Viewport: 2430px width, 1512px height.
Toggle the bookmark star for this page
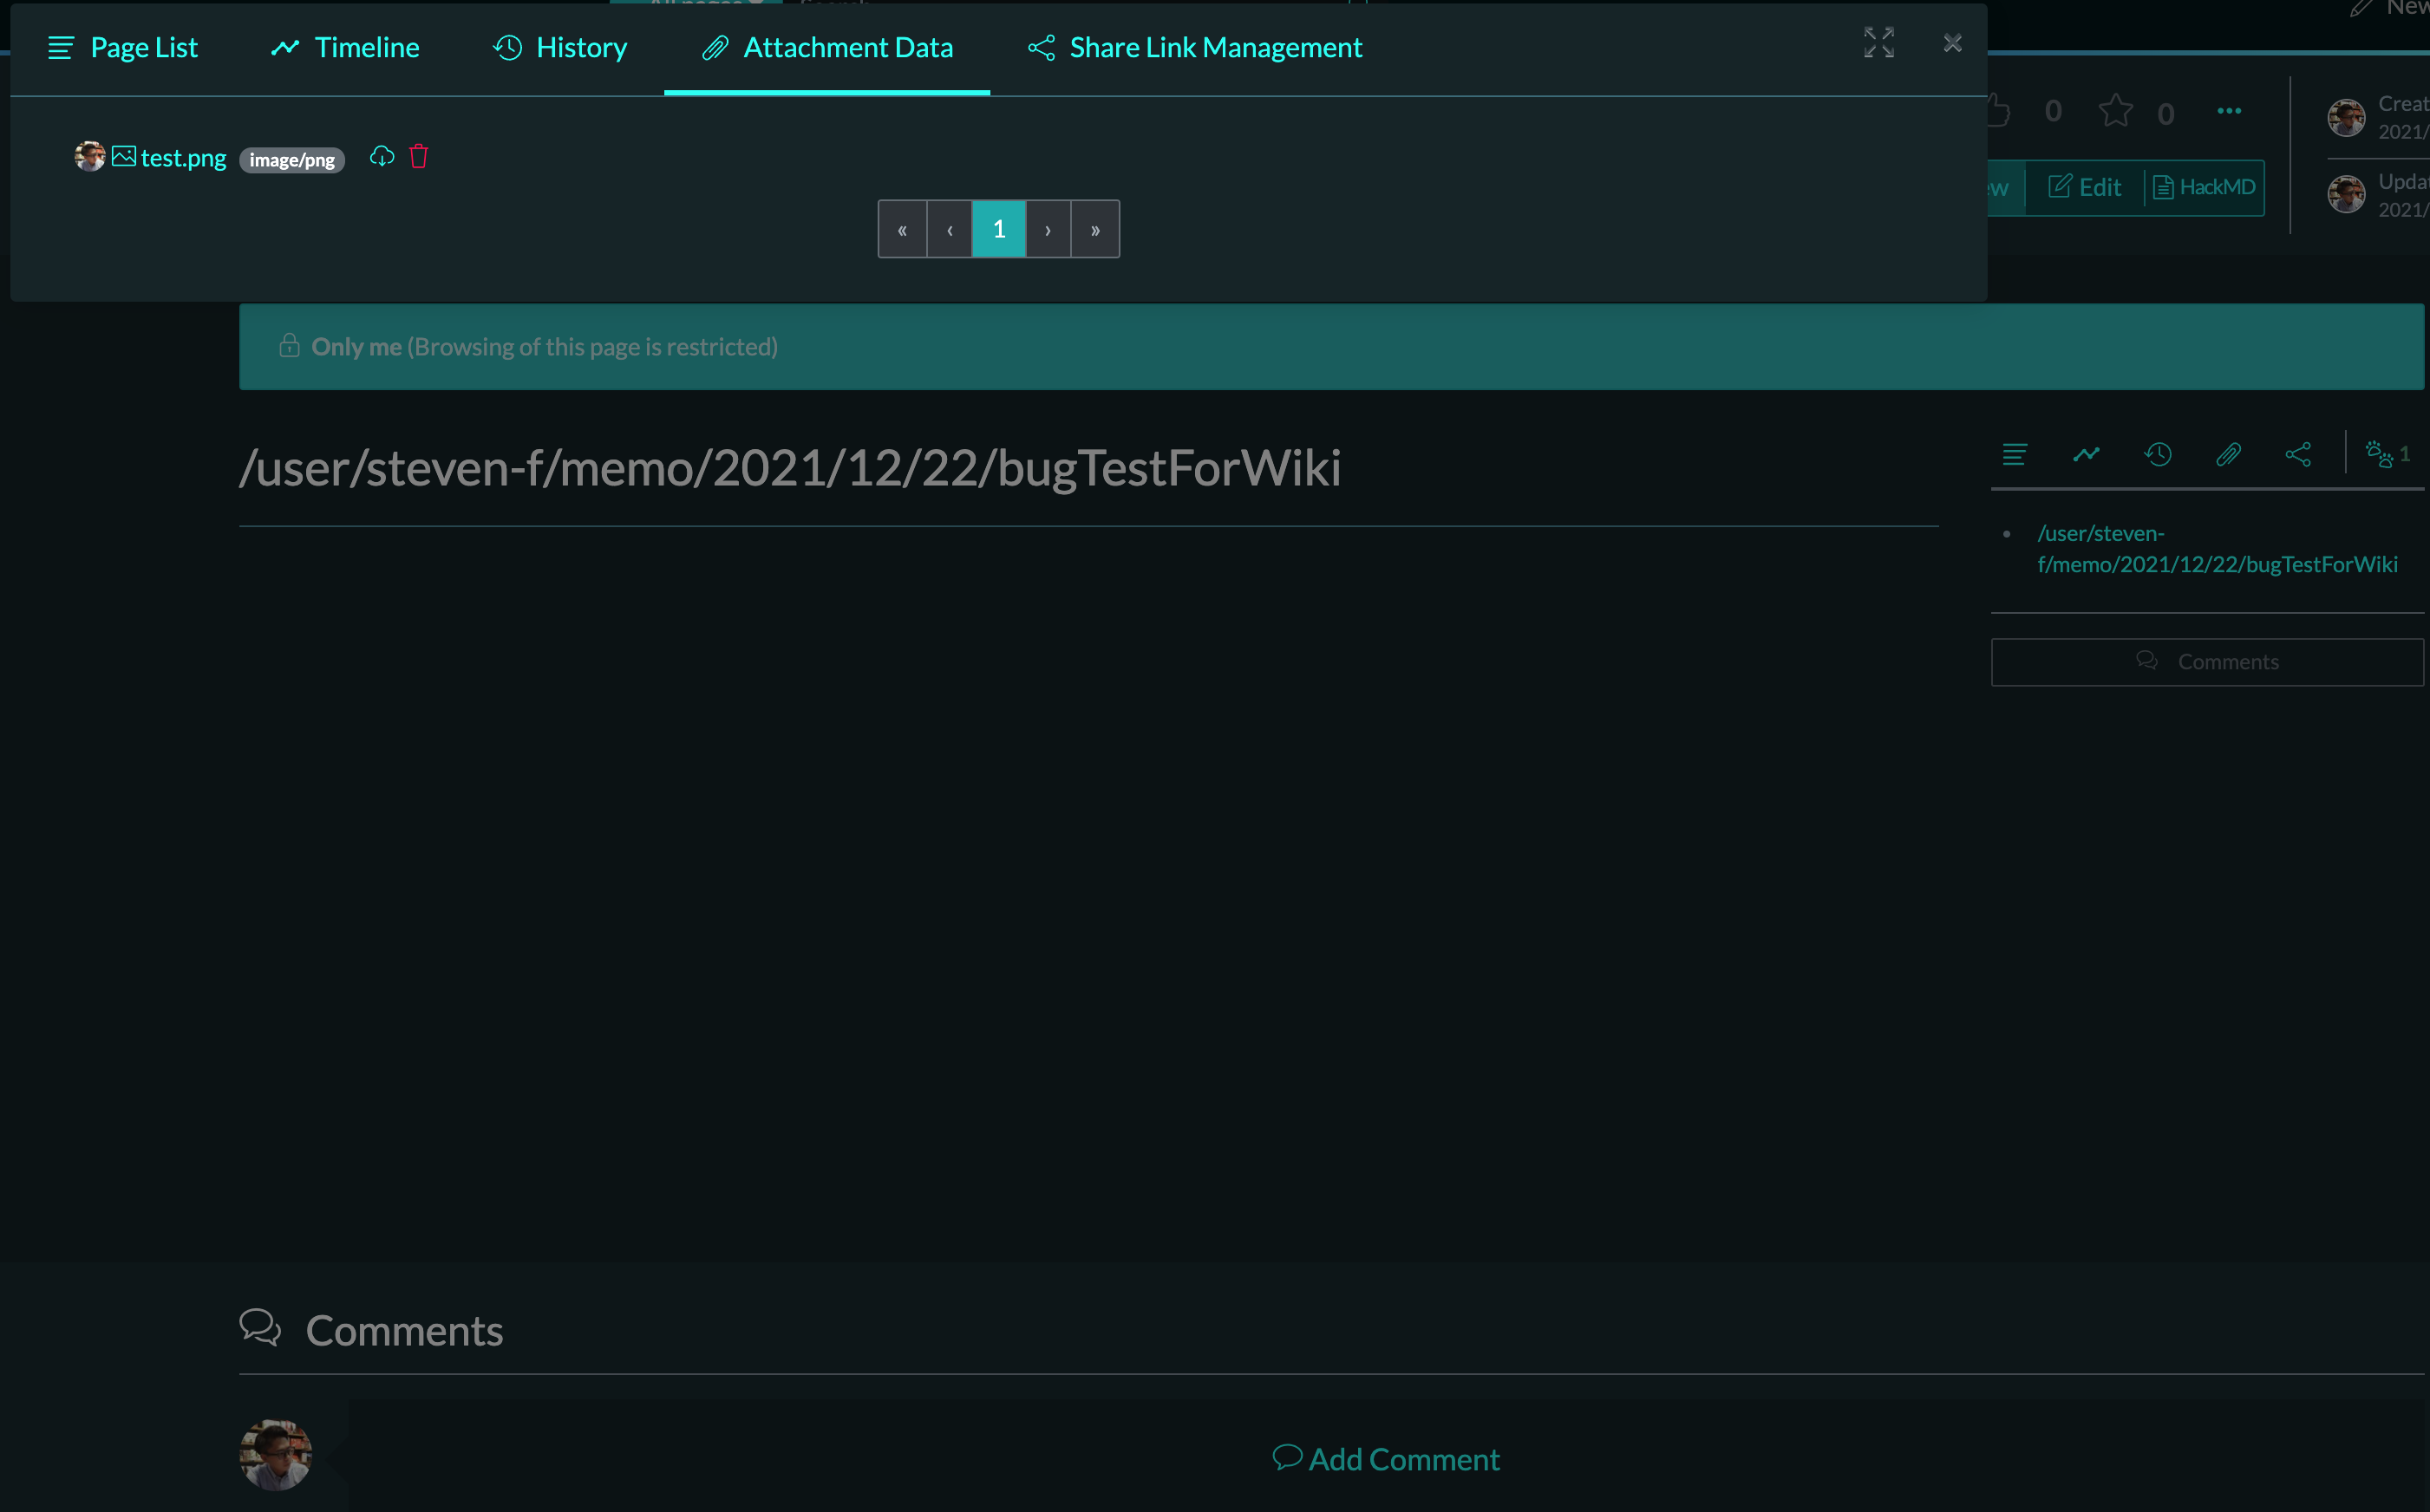2116,112
